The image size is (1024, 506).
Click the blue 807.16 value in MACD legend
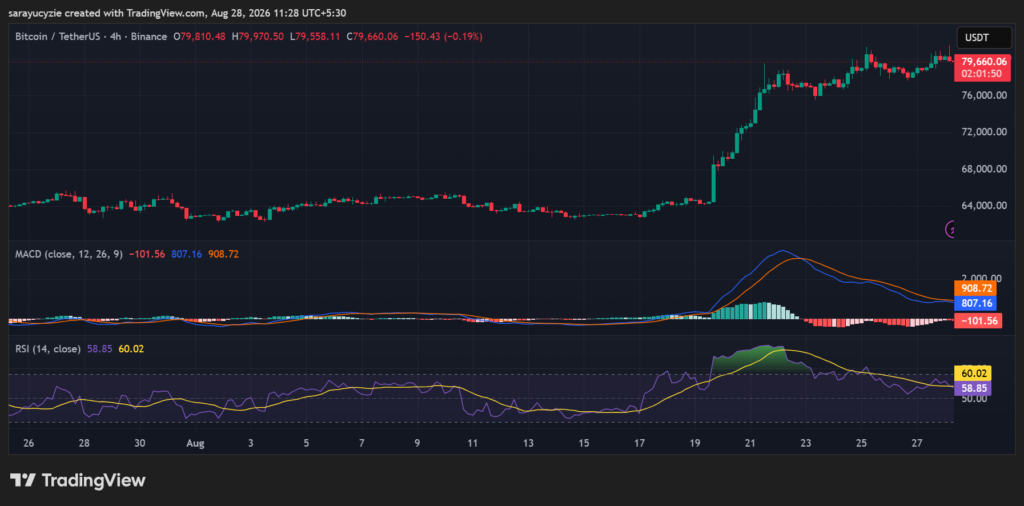pos(187,254)
